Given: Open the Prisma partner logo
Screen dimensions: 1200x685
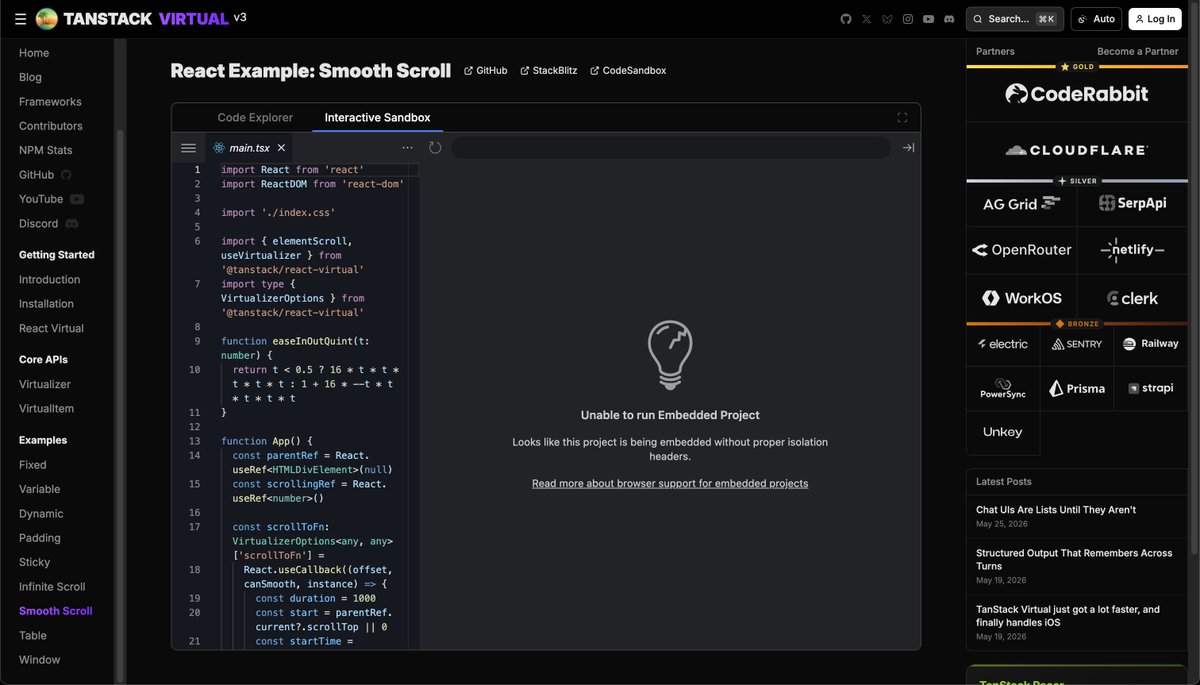Looking at the screenshot, I should (x=1077, y=388).
